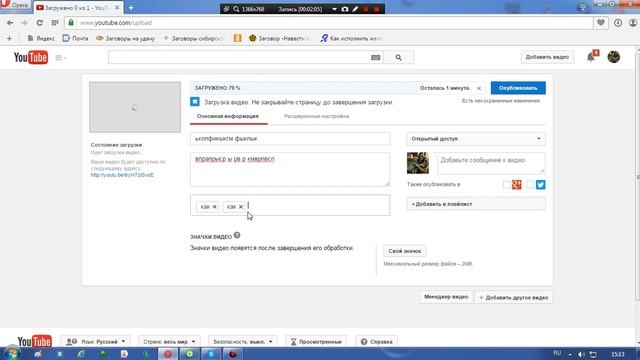Expand the Страна: весь мир dropdown
This screenshot has height=360, width=640.
coord(169,342)
